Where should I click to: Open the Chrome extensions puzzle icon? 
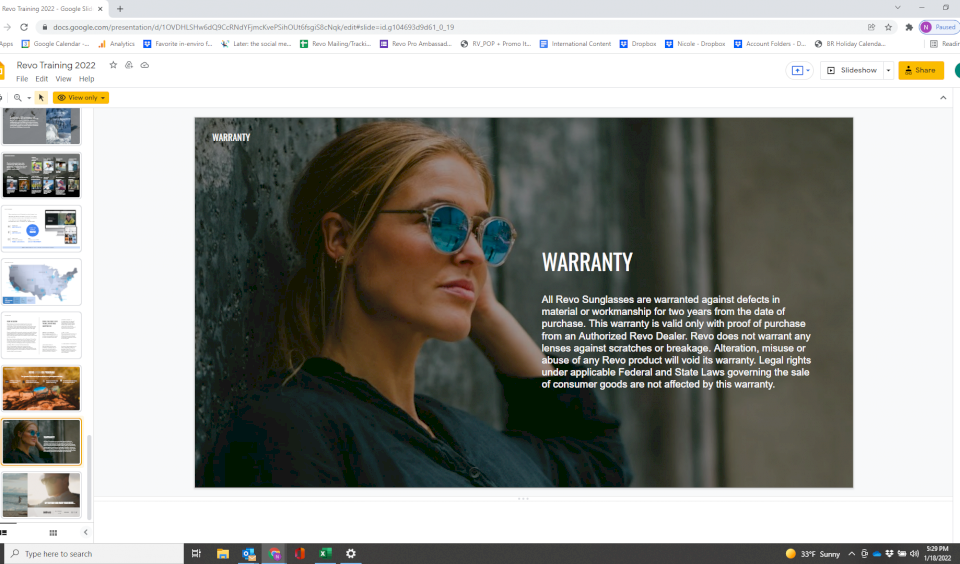tap(908, 27)
